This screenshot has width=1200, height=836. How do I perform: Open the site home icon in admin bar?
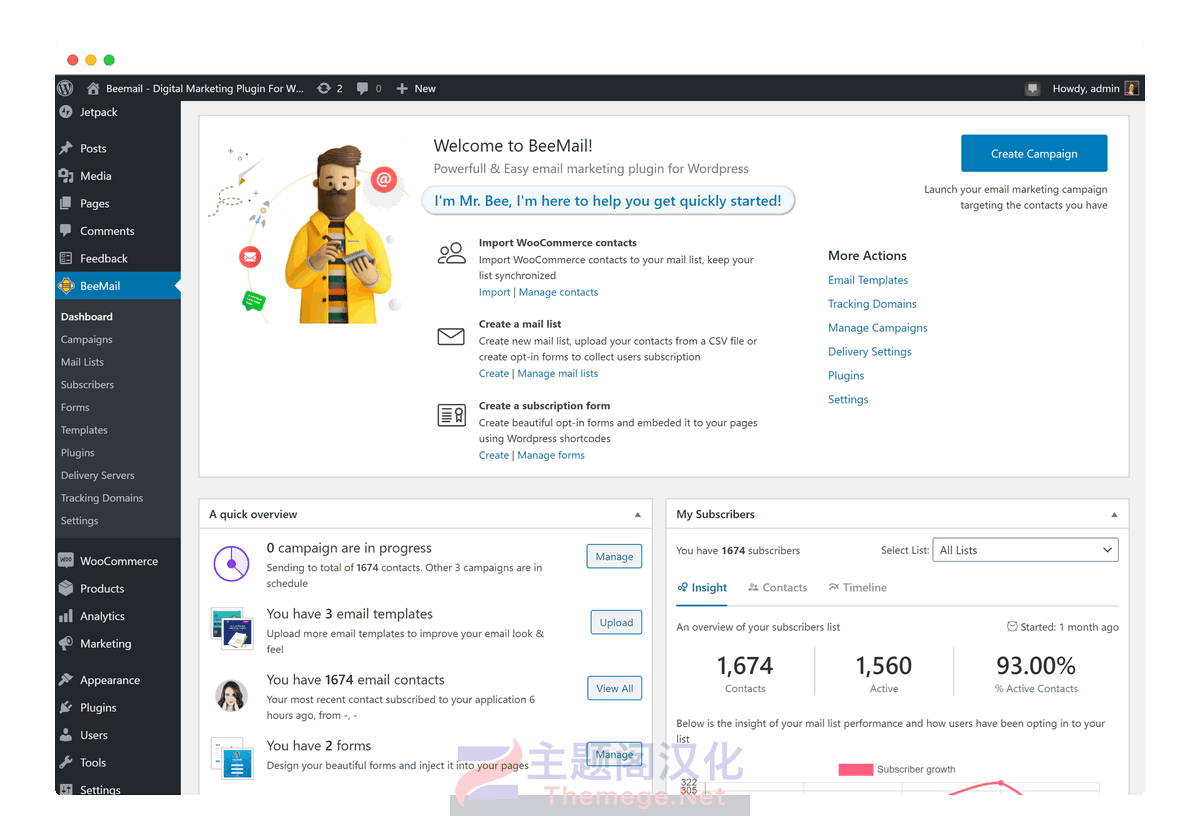[93, 88]
